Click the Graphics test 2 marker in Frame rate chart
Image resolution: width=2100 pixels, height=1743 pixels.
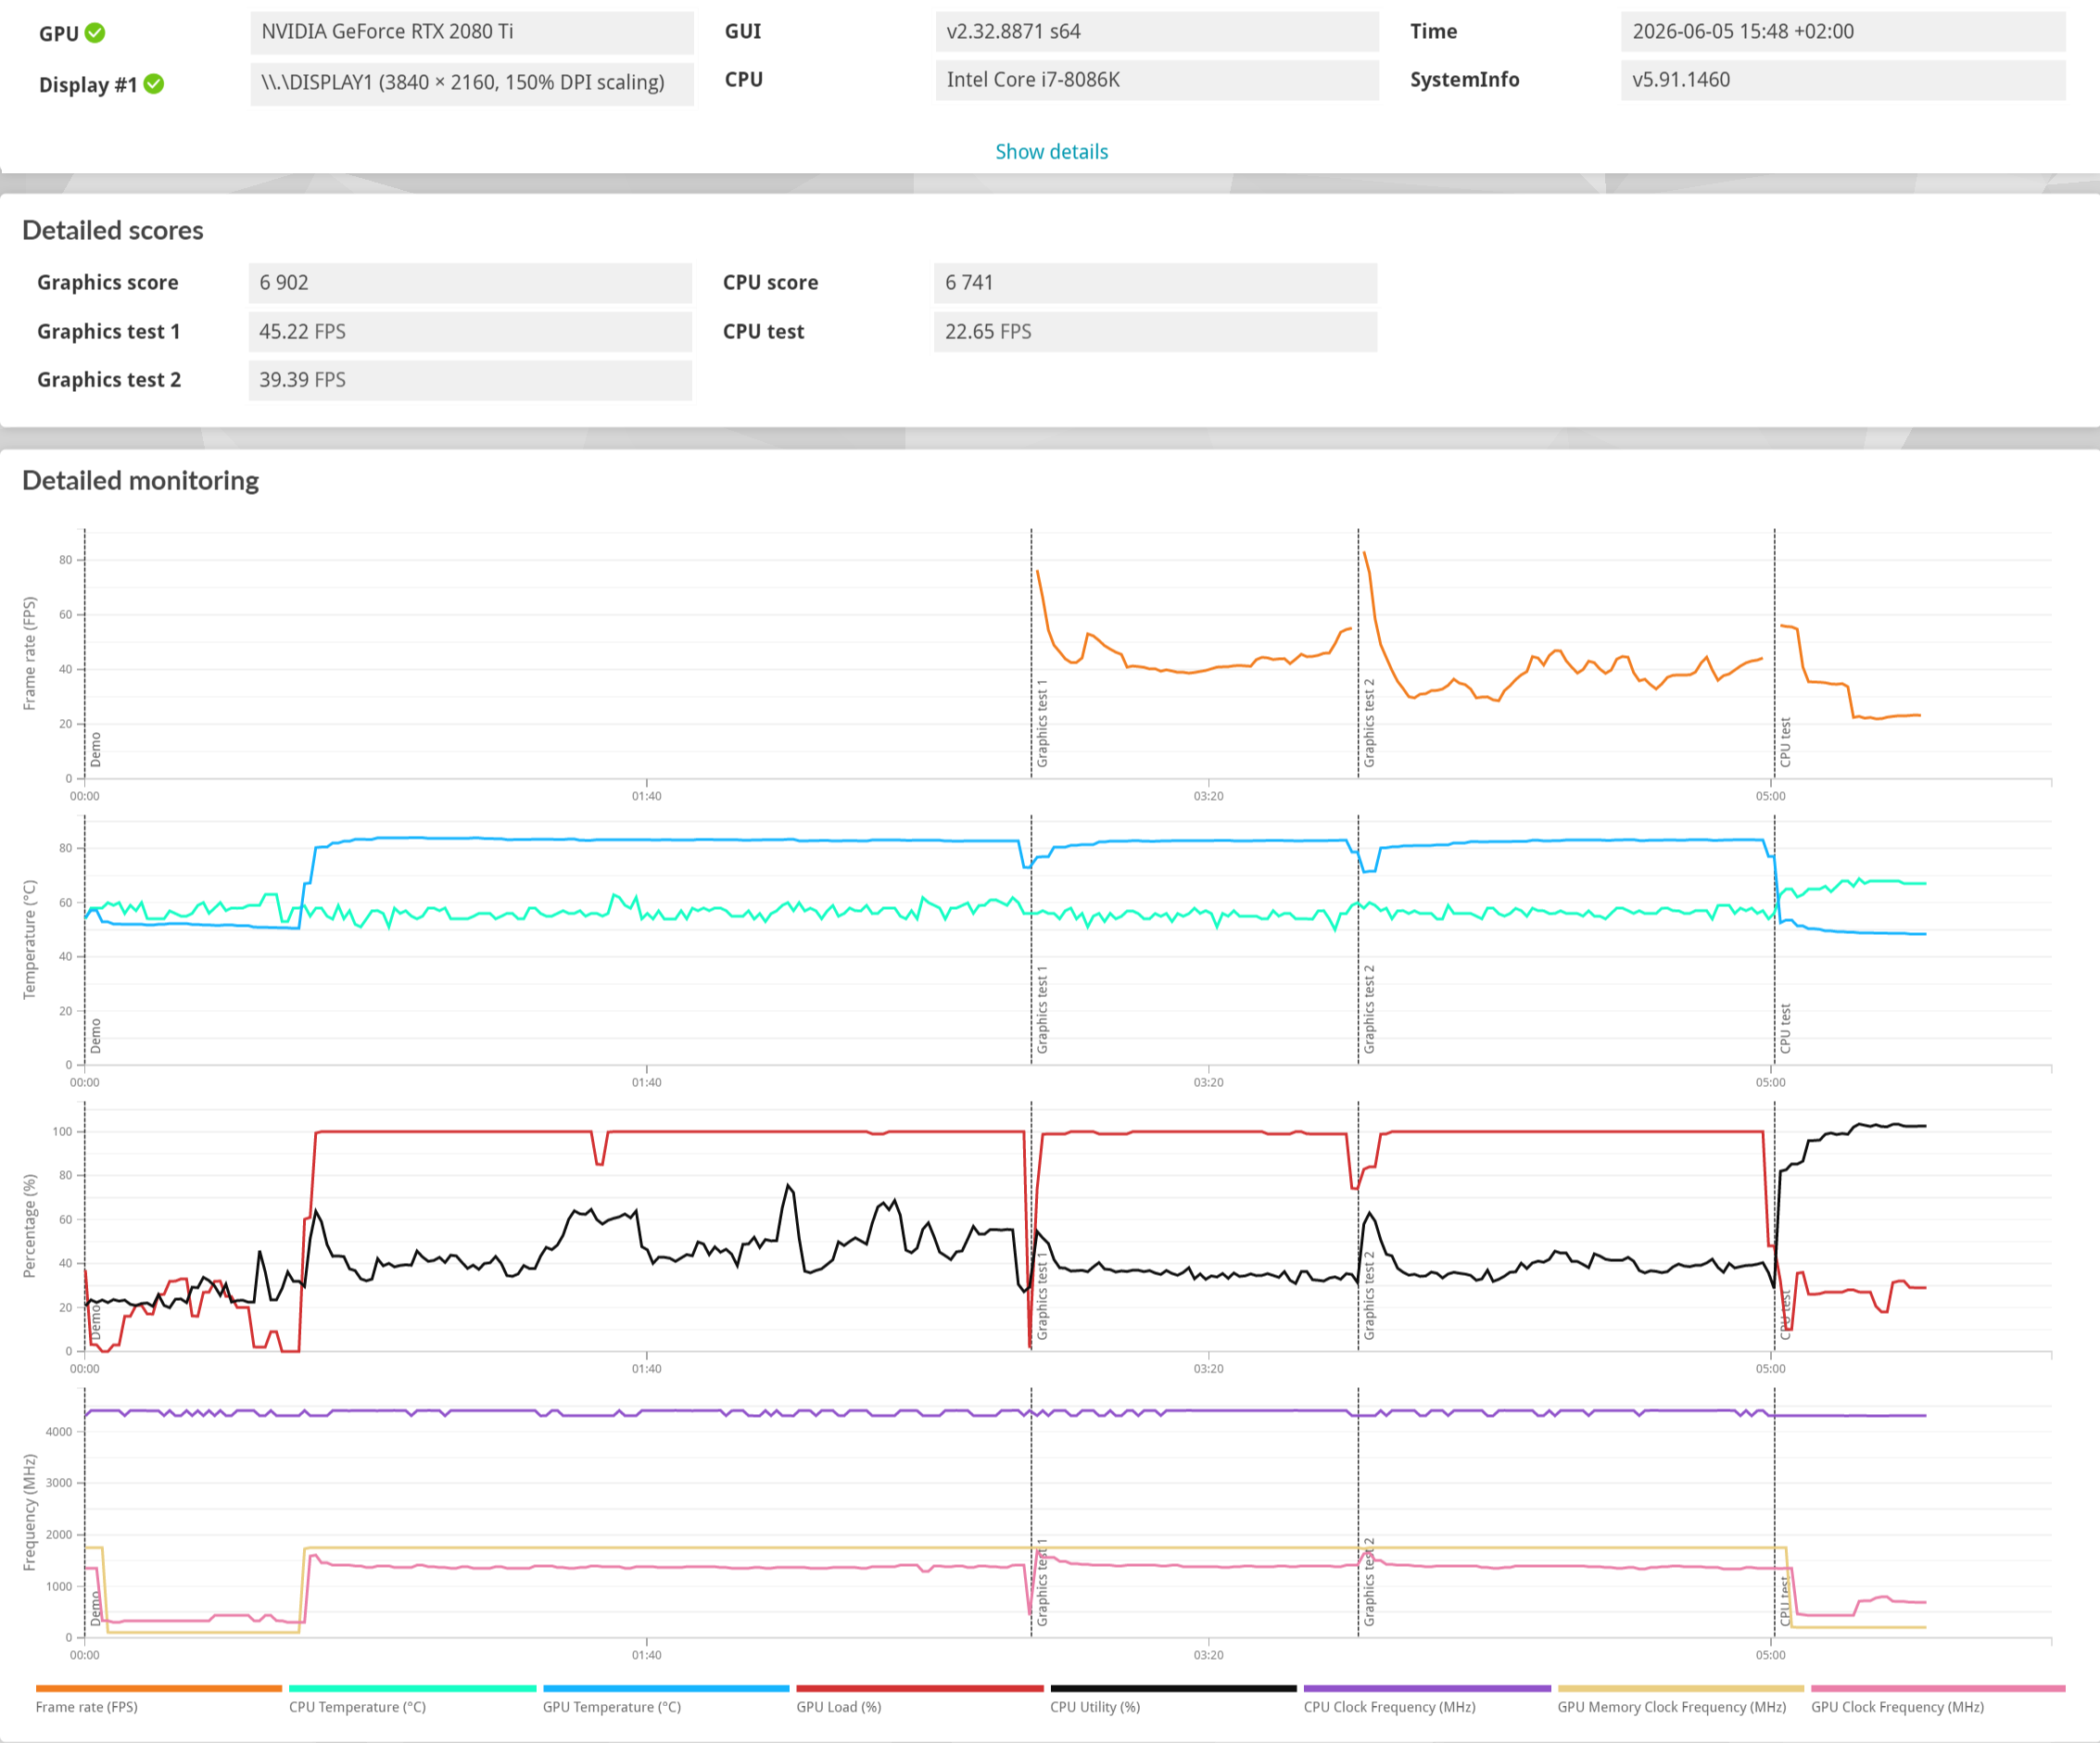[x=1369, y=723]
